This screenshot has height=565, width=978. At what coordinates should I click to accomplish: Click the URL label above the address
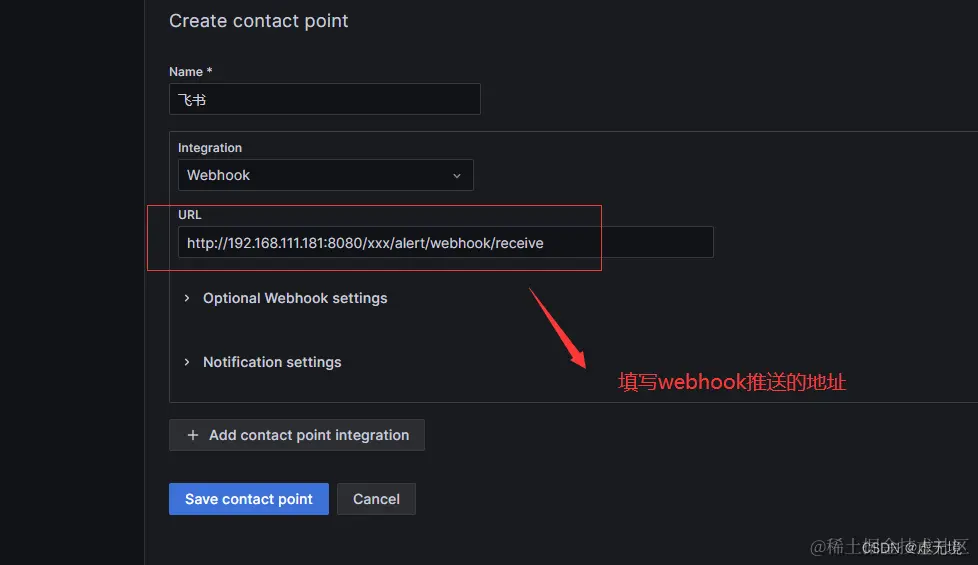click(190, 215)
